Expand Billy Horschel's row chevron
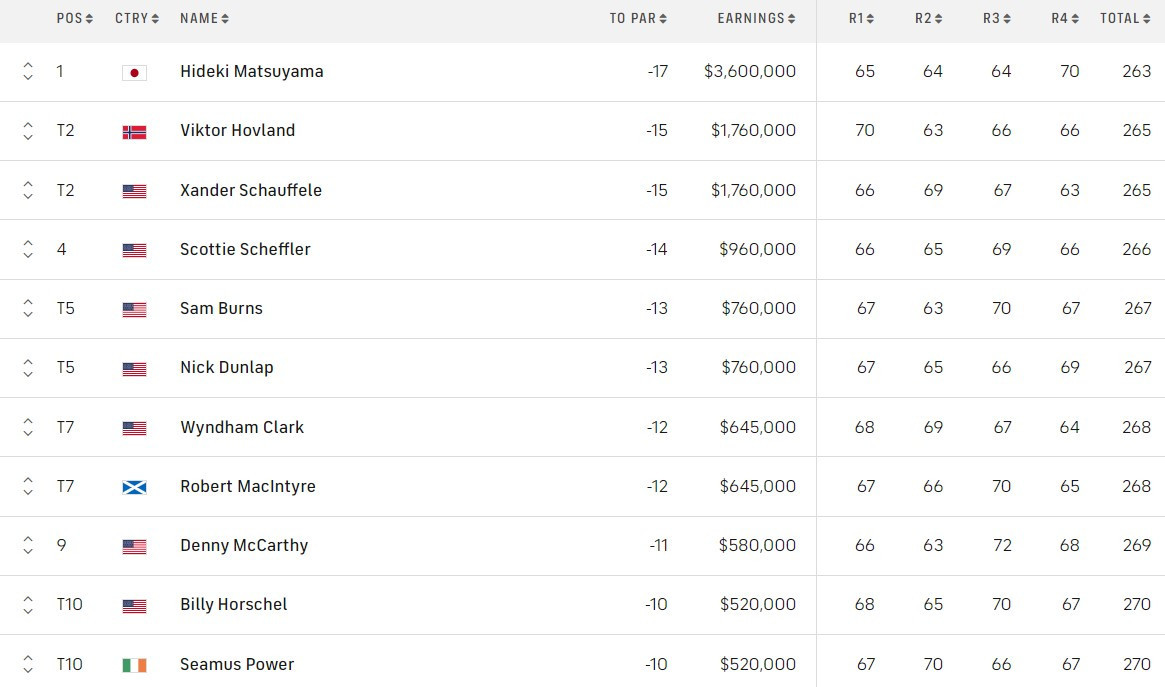The height and width of the screenshot is (687, 1165). tap(28, 605)
